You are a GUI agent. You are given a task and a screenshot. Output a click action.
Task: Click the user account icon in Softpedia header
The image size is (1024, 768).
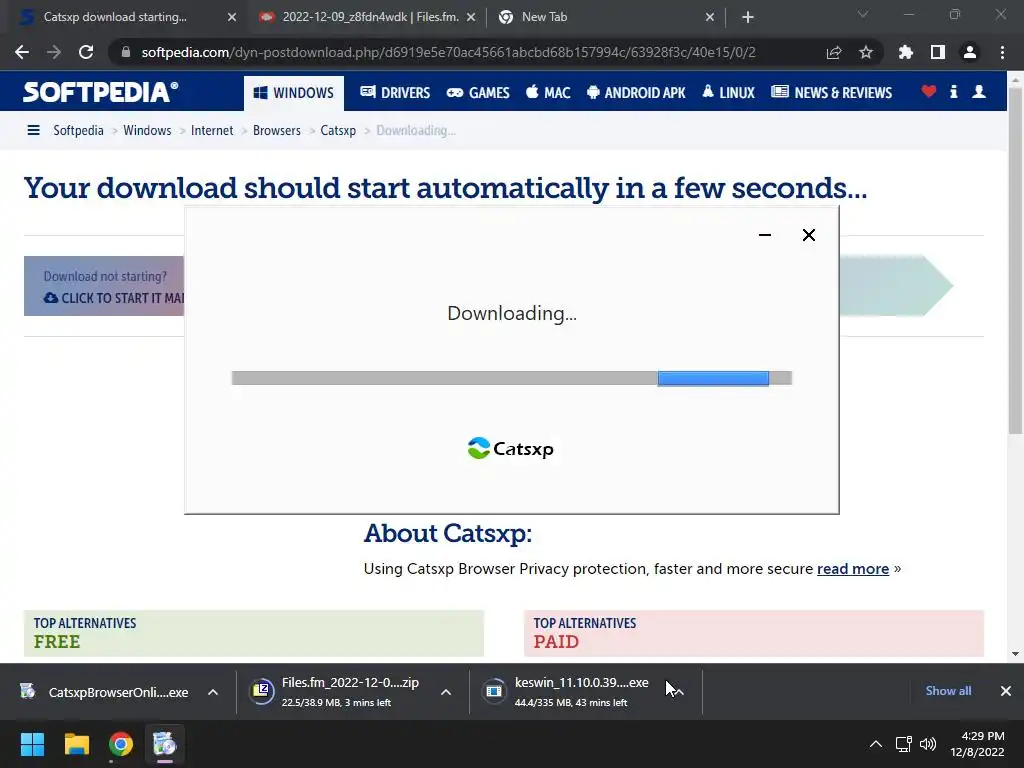(x=979, y=92)
